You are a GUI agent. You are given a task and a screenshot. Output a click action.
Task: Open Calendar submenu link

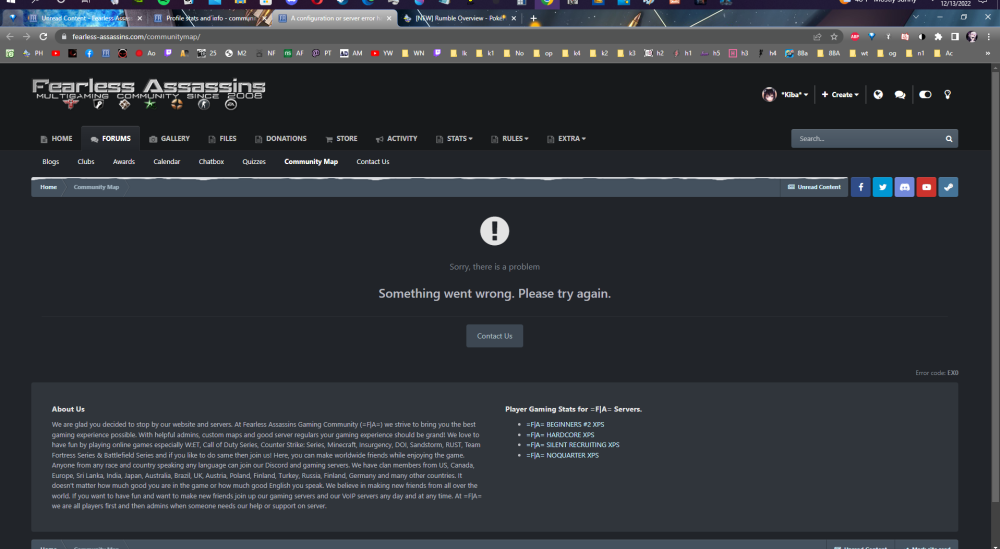point(166,162)
